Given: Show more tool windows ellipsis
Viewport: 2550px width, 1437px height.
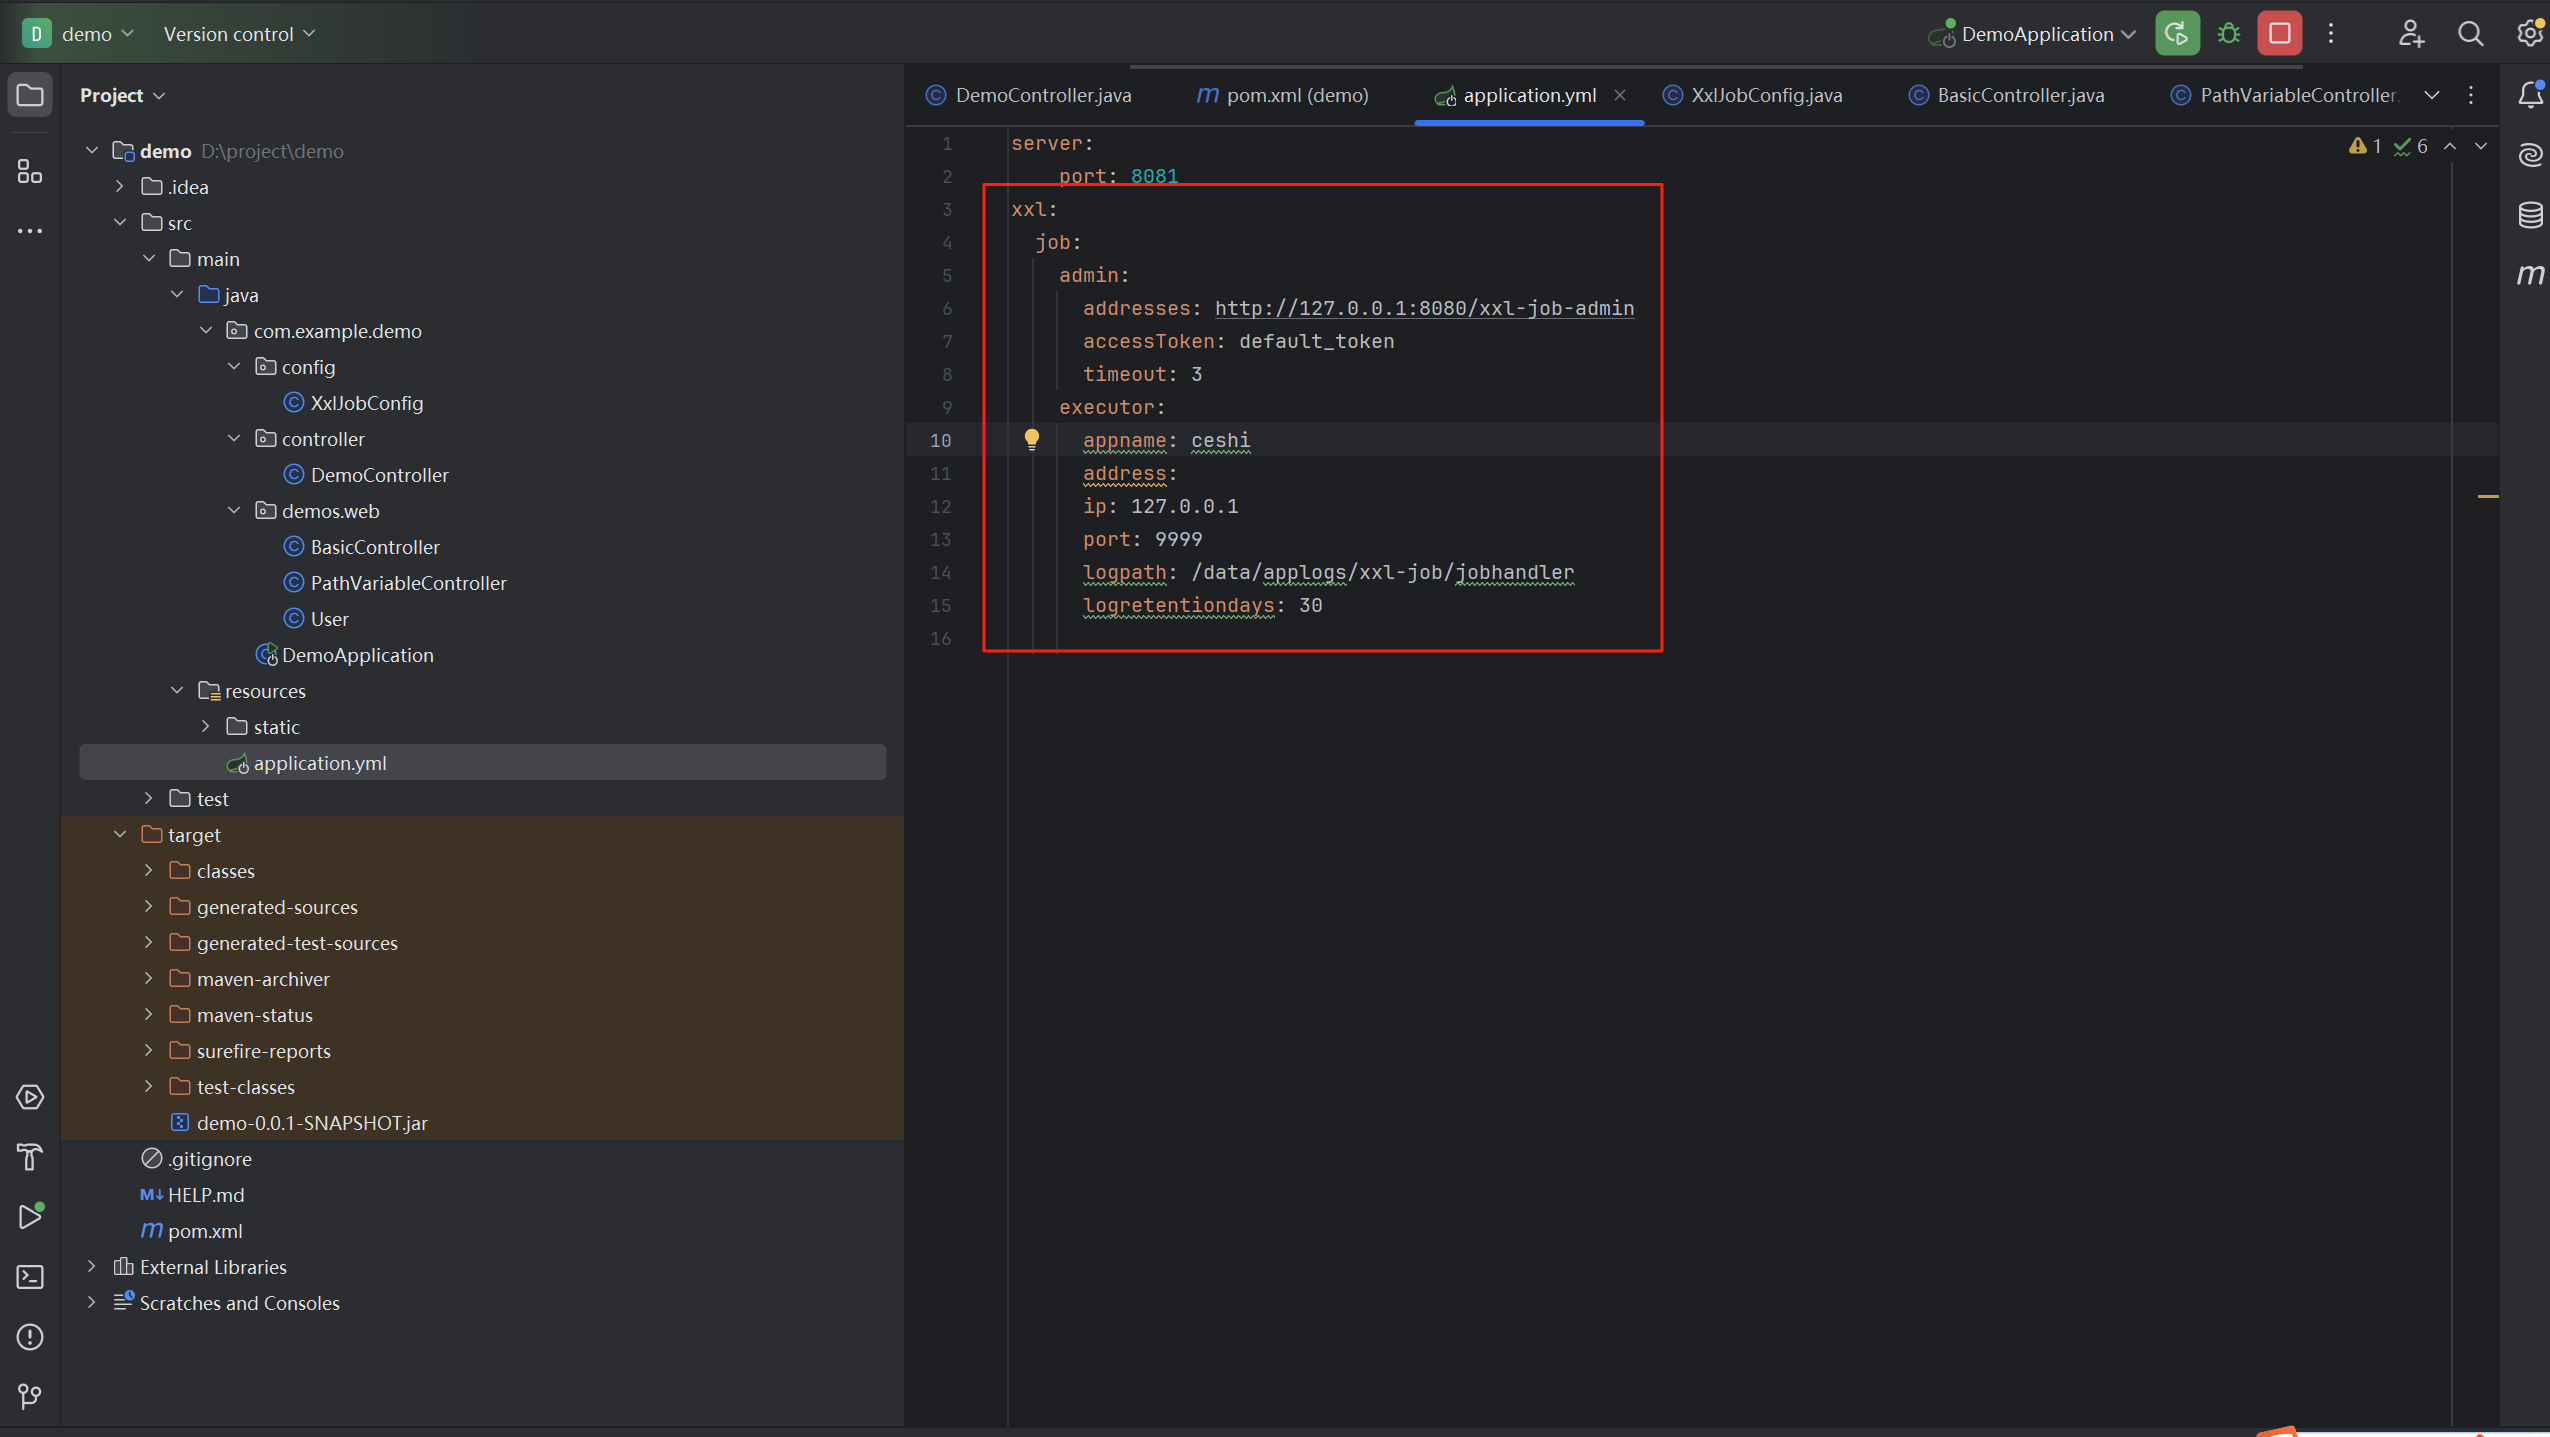Looking at the screenshot, I should pyautogui.click(x=30, y=231).
